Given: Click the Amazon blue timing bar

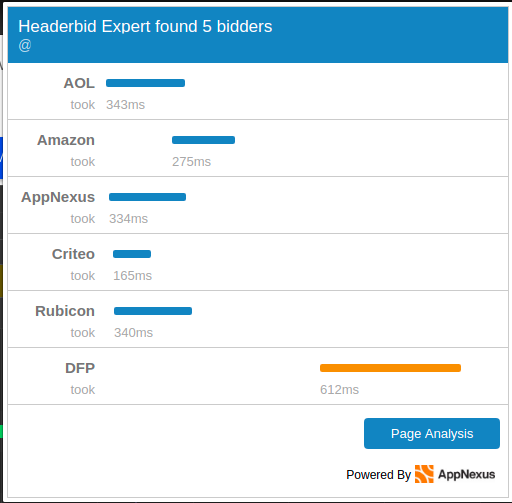Looking at the screenshot, I should (x=203, y=140).
